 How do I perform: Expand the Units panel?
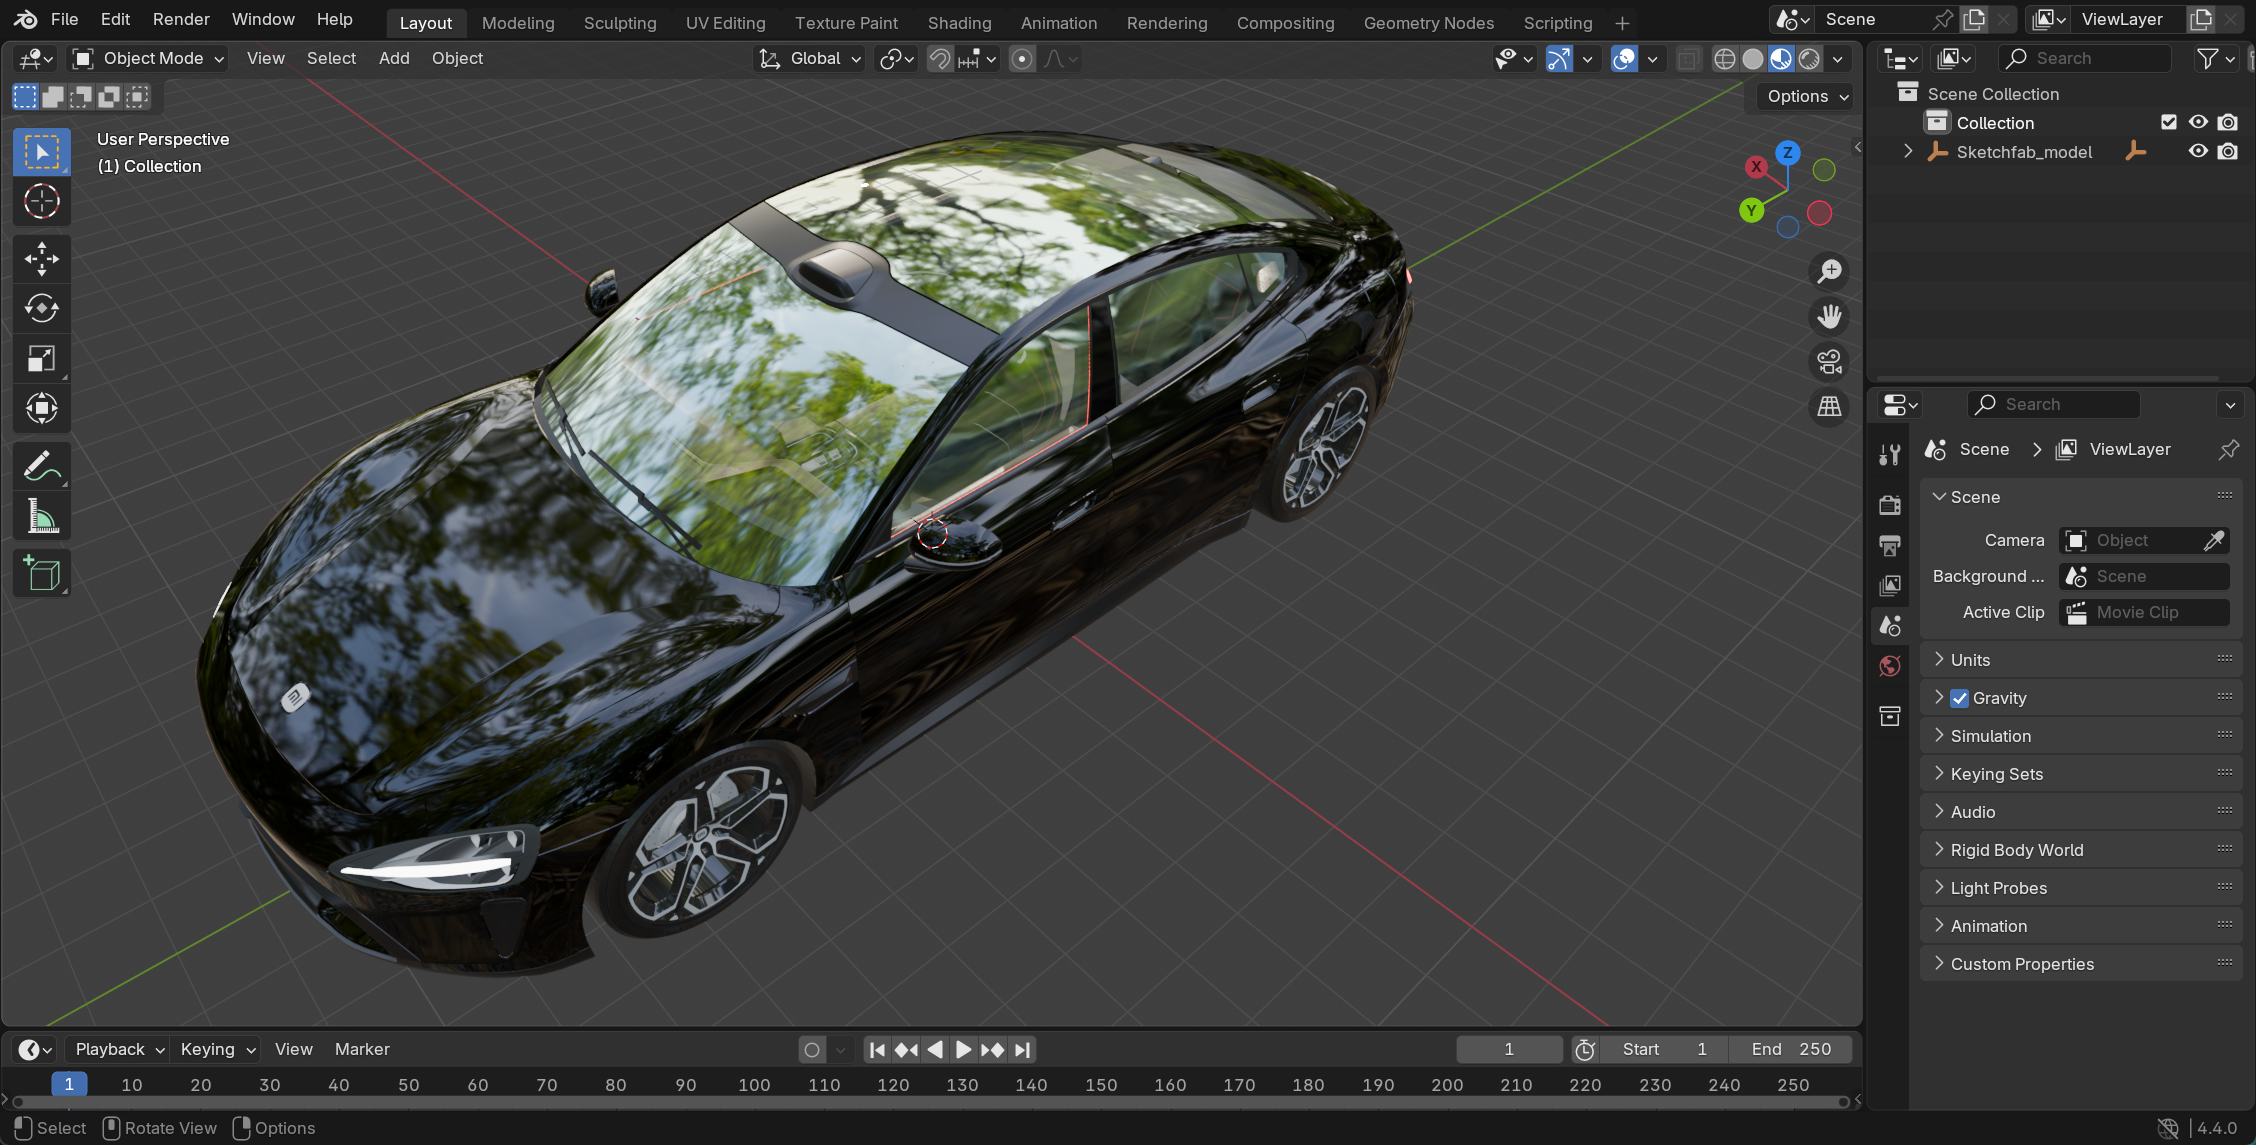pos(1970,660)
